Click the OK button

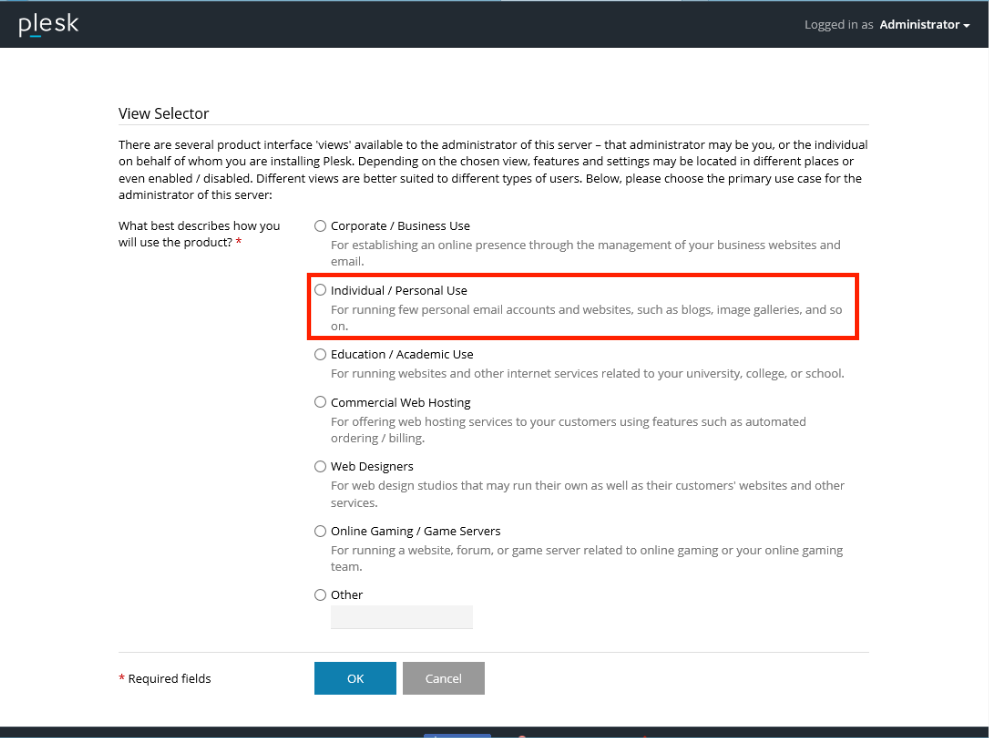[355, 678]
